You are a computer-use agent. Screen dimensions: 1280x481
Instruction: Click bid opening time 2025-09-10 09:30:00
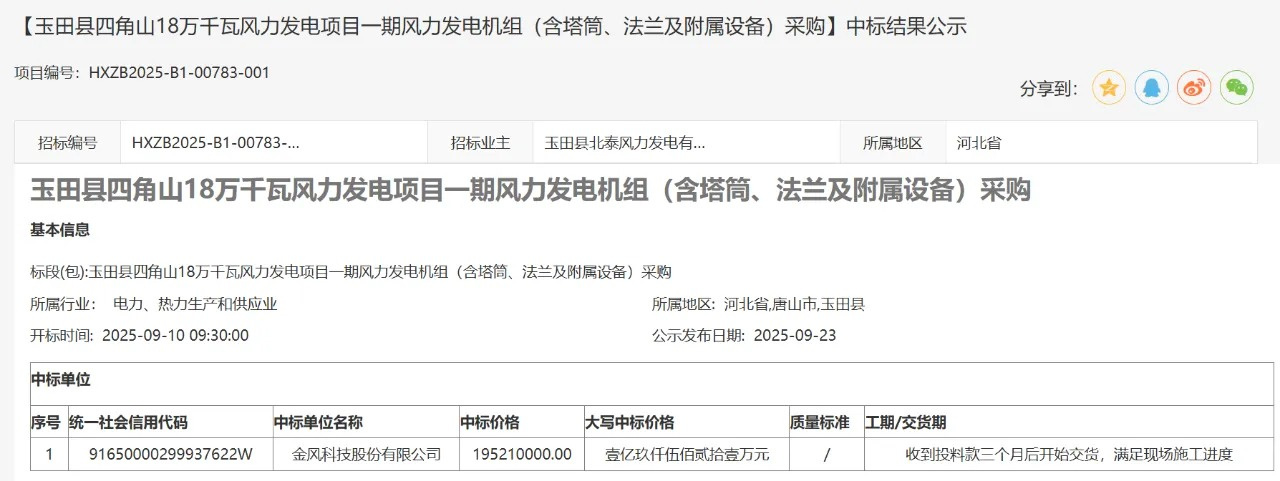[176, 335]
